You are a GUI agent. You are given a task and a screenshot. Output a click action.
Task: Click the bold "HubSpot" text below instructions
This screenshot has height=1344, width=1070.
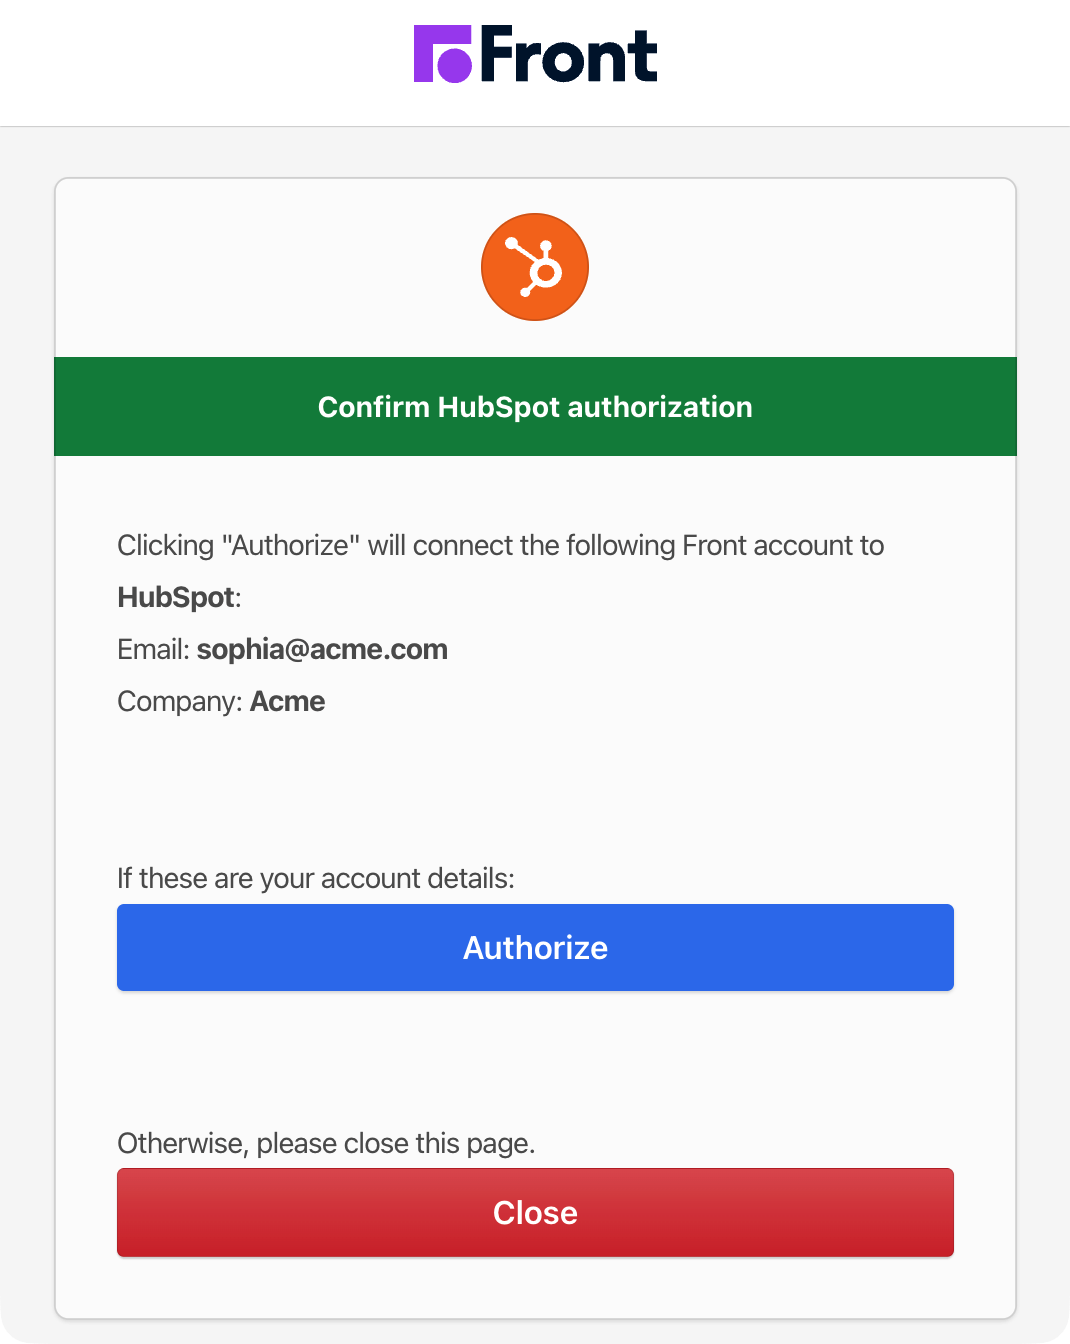tap(176, 597)
